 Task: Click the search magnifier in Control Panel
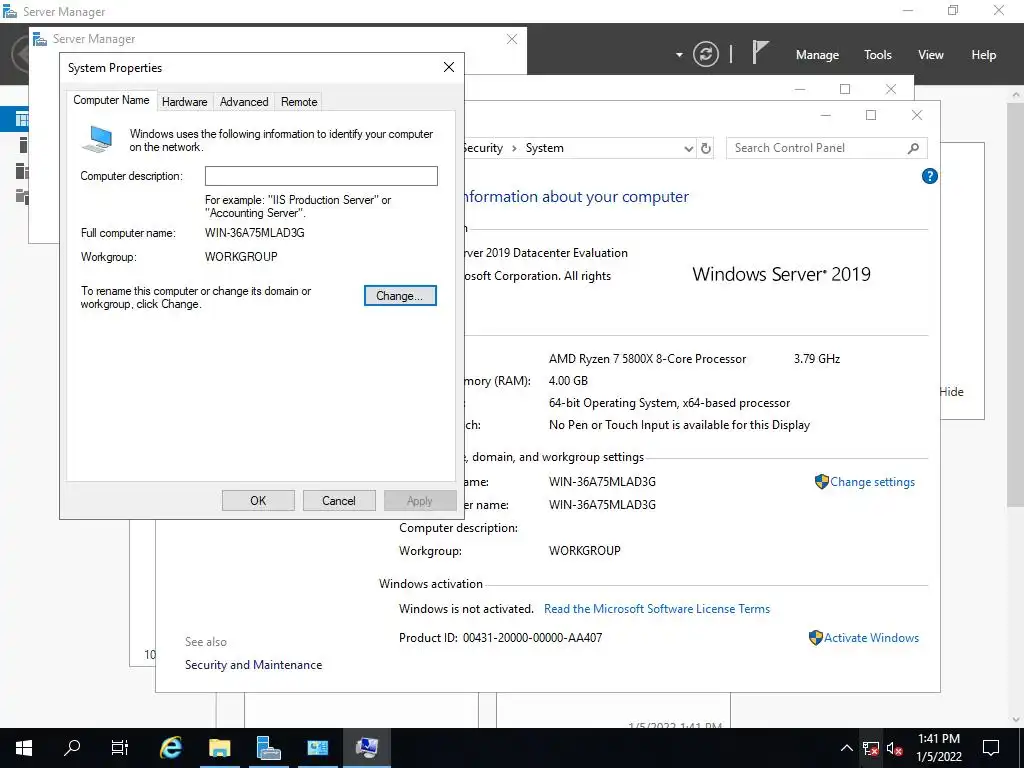913,148
